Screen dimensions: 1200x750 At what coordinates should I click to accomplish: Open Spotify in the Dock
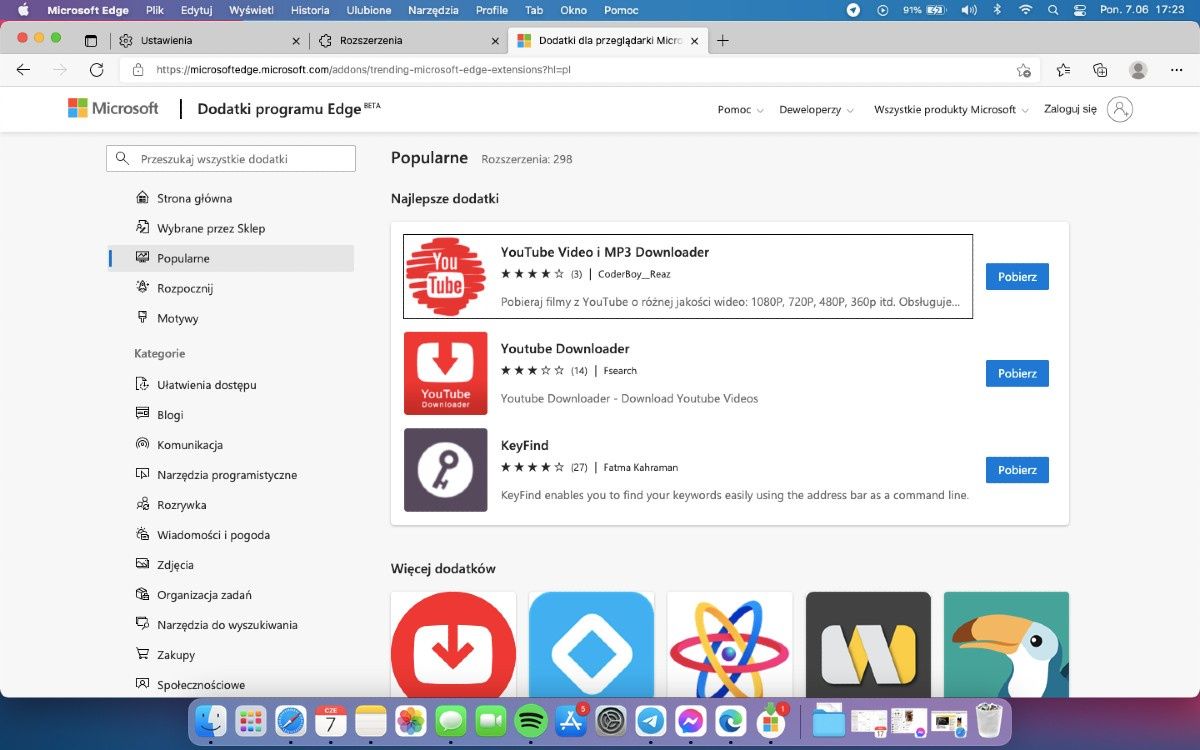pyautogui.click(x=531, y=720)
